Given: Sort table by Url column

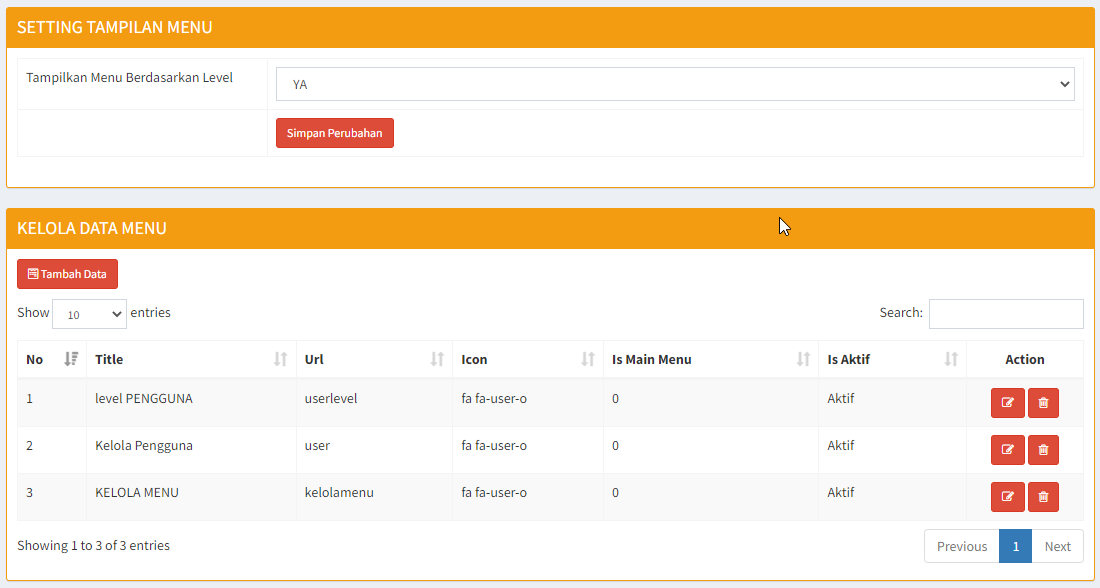Looking at the screenshot, I should [374, 359].
